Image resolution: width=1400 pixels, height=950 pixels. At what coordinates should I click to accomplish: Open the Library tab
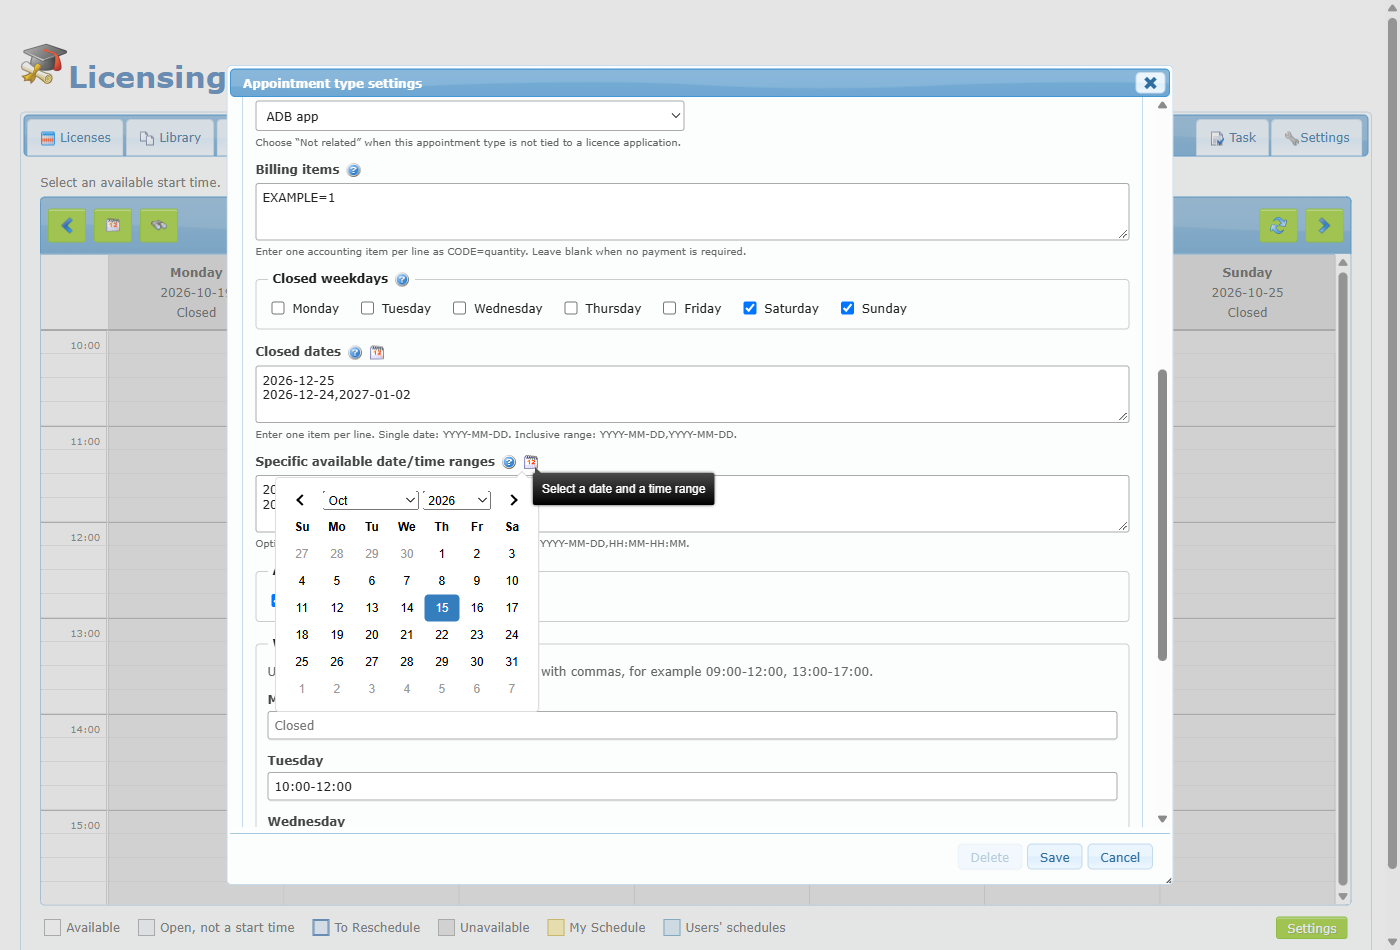(170, 138)
